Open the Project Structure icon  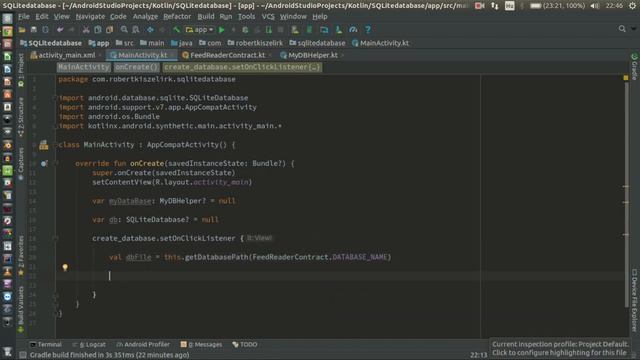click(x=324, y=30)
